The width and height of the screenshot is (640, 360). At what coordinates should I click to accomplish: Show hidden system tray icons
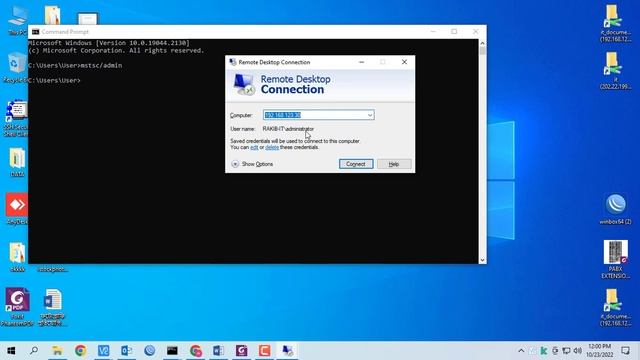tap(521, 351)
